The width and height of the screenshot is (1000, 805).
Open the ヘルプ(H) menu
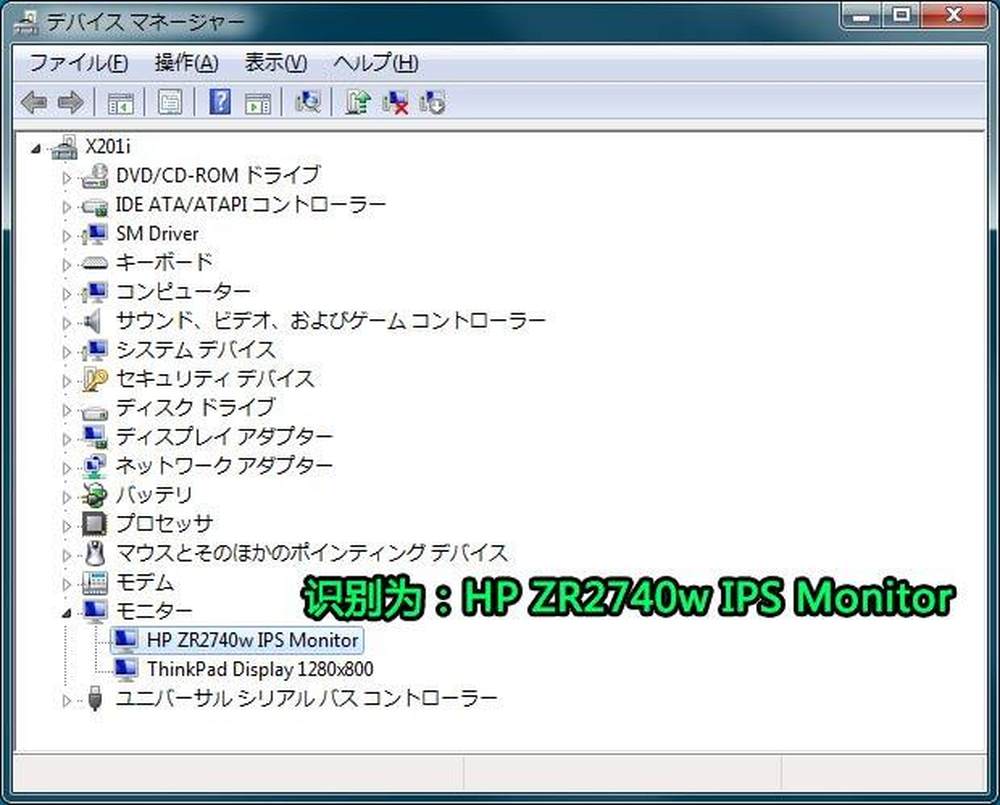[x=376, y=63]
